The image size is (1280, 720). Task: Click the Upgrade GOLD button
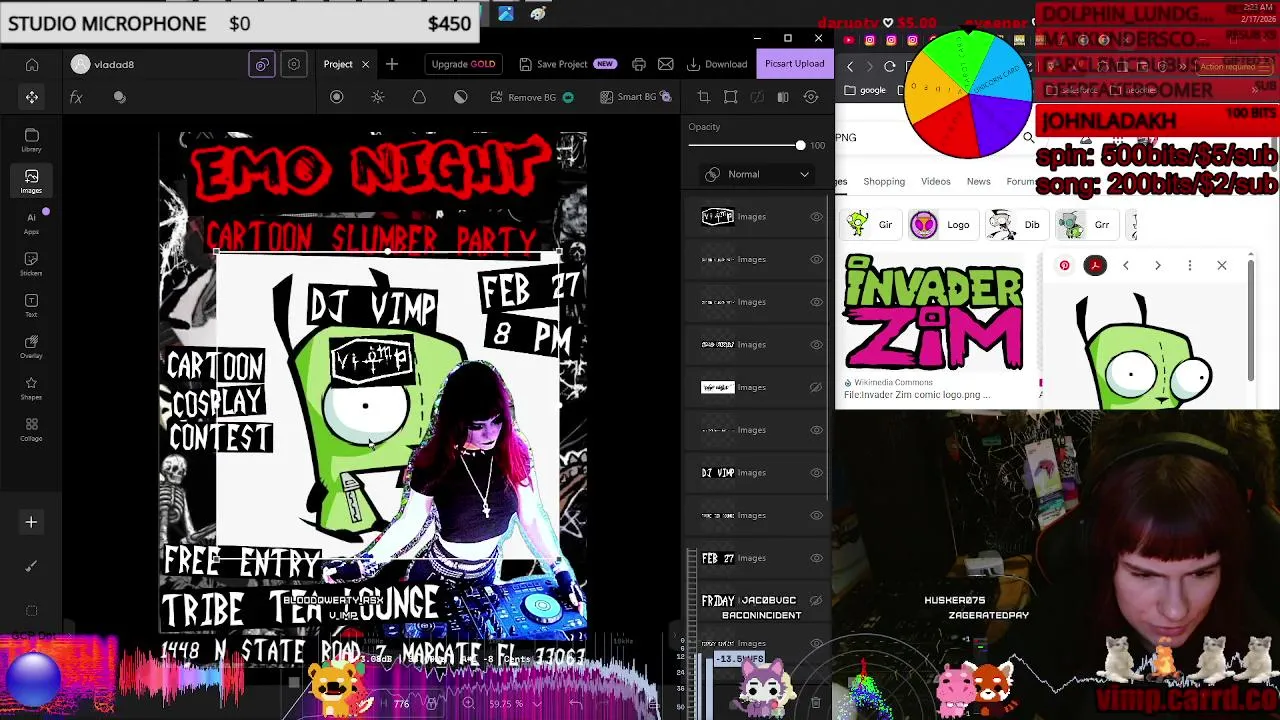click(463, 64)
